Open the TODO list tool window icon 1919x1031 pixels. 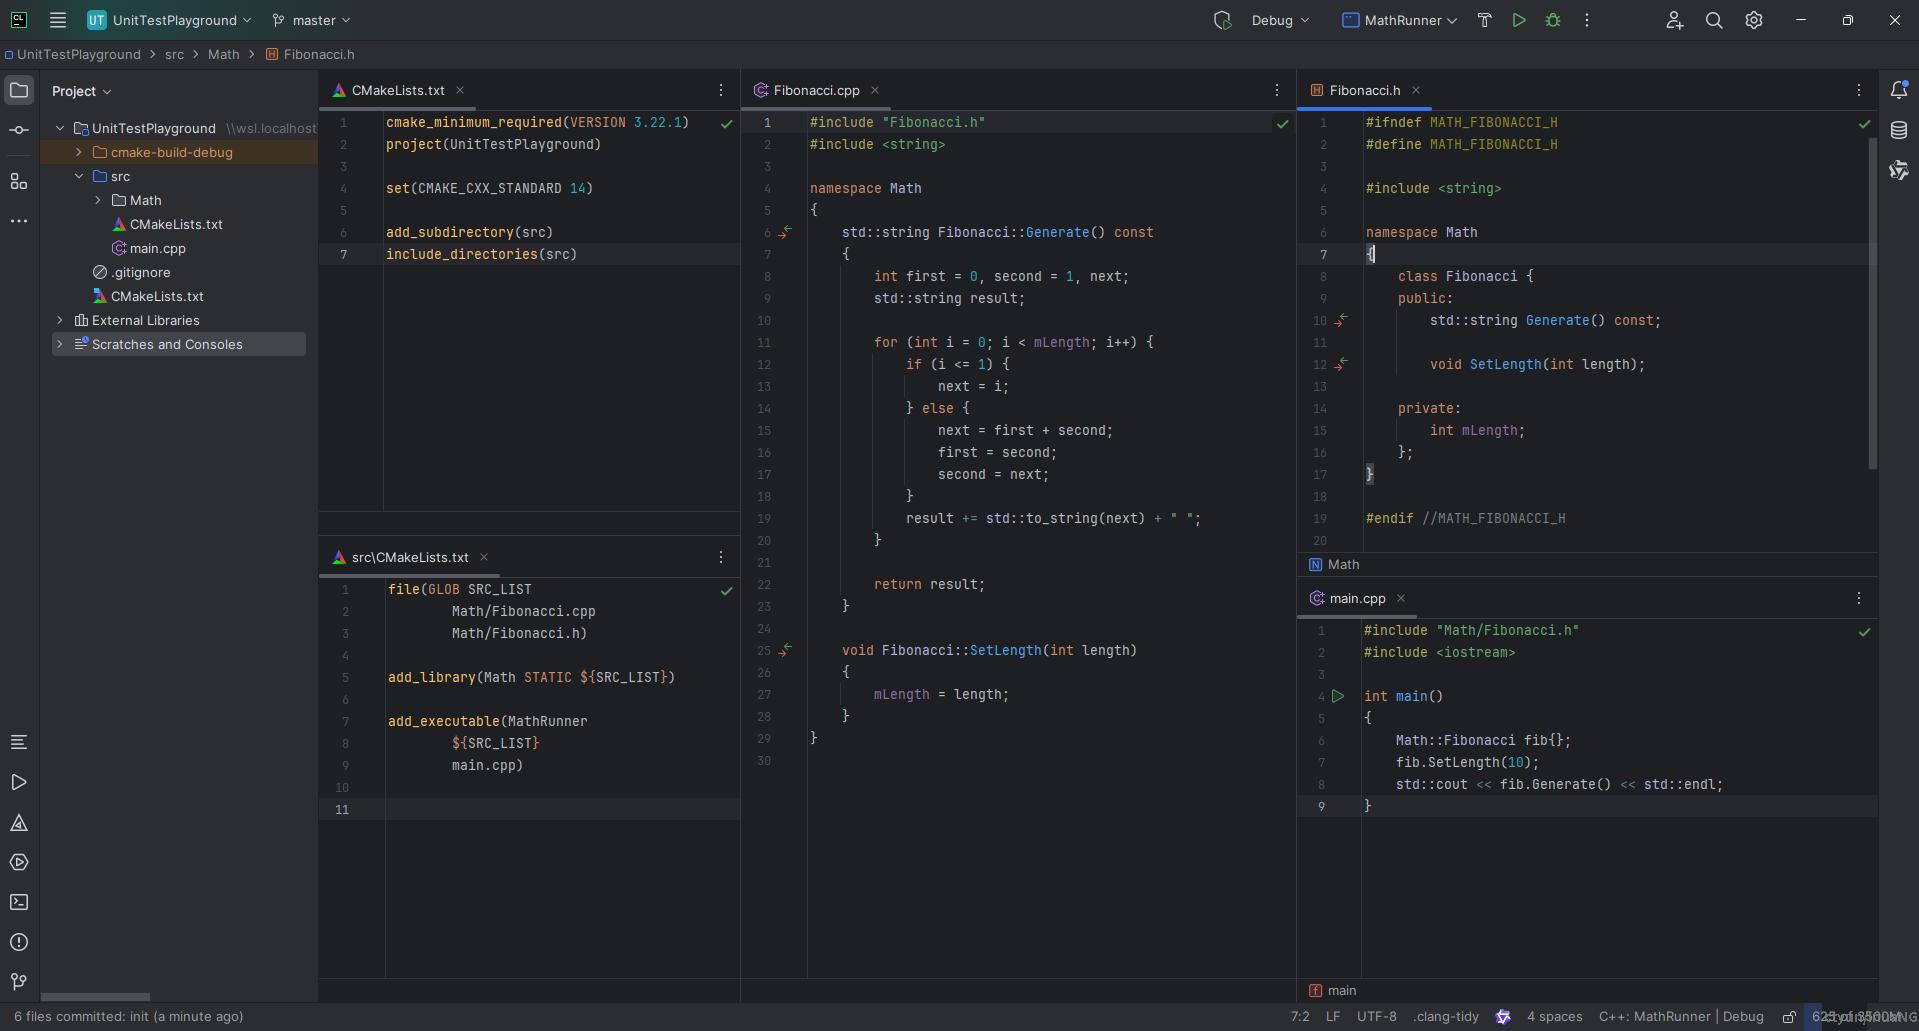point(19,742)
